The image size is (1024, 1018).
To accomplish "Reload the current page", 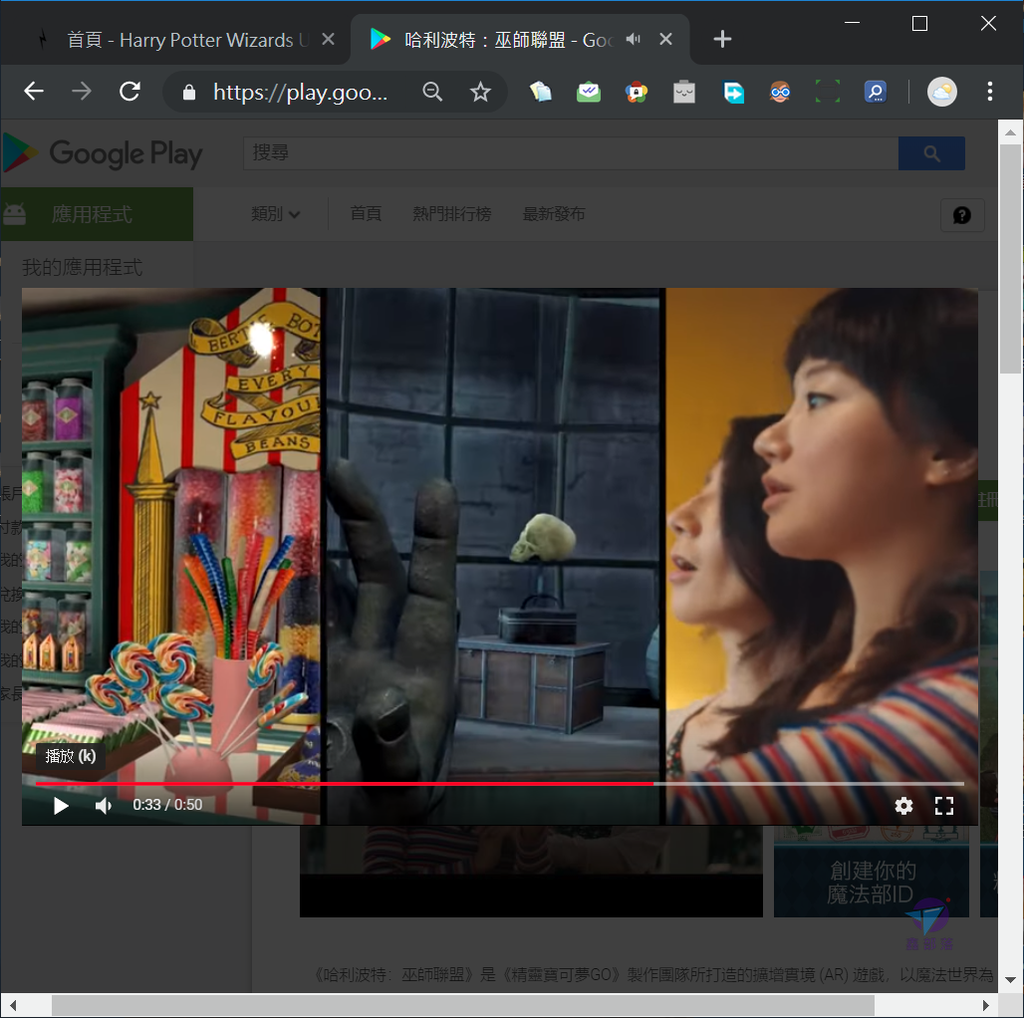I will pos(130,91).
